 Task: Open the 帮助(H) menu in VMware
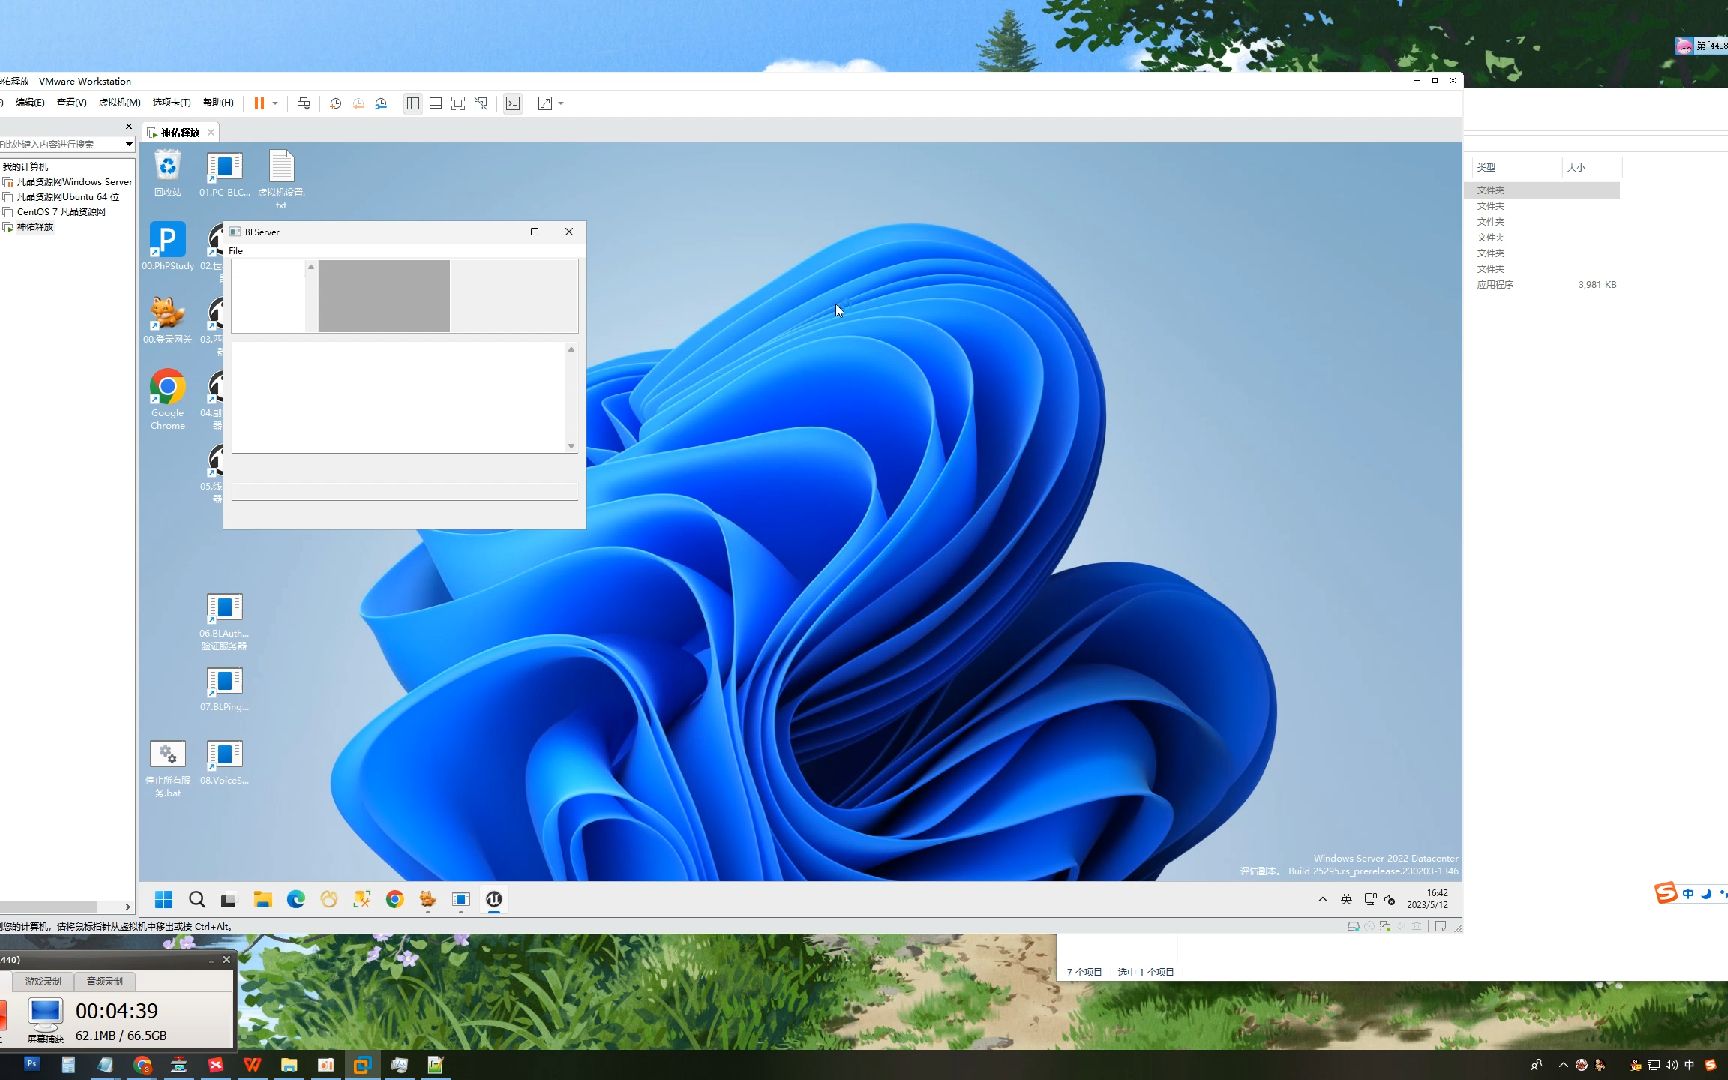218,102
